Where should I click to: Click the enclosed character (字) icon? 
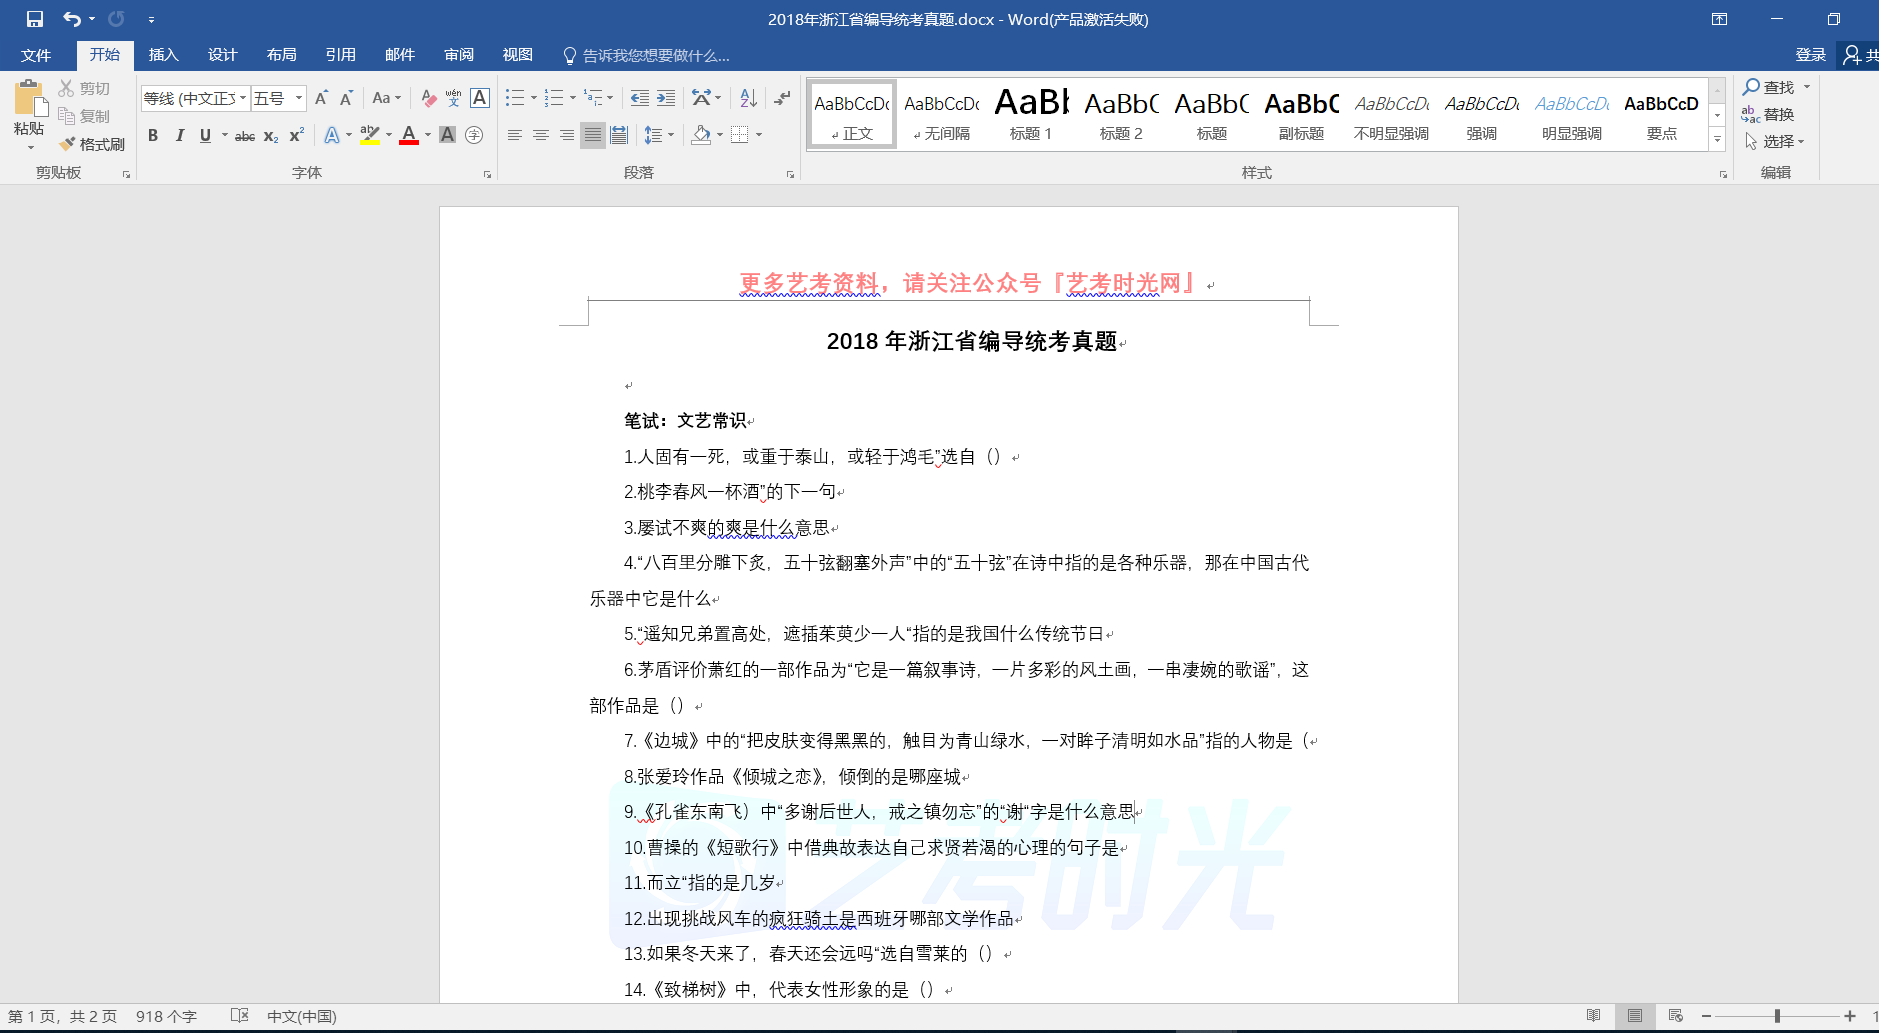[x=474, y=135]
